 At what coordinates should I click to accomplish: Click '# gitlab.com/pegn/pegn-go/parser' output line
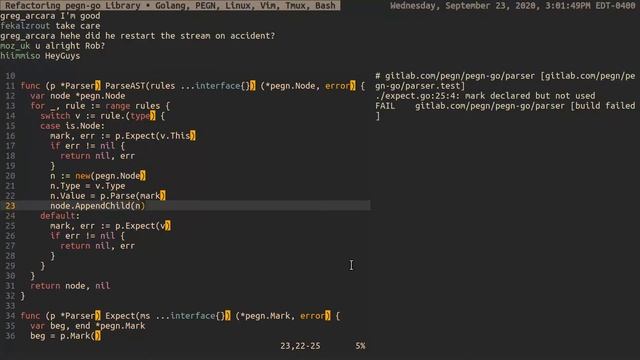(505, 81)
